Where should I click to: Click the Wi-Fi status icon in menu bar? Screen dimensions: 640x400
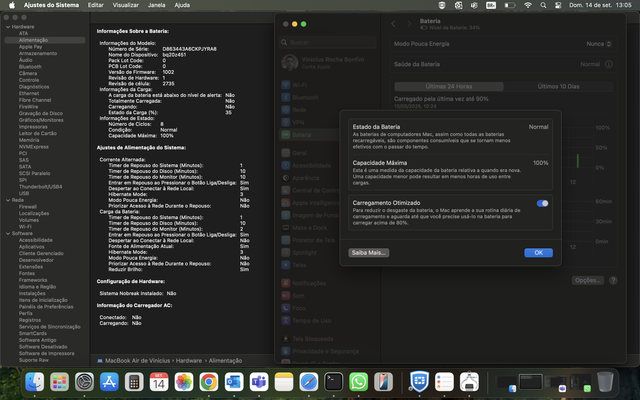[x=528, y=5]
